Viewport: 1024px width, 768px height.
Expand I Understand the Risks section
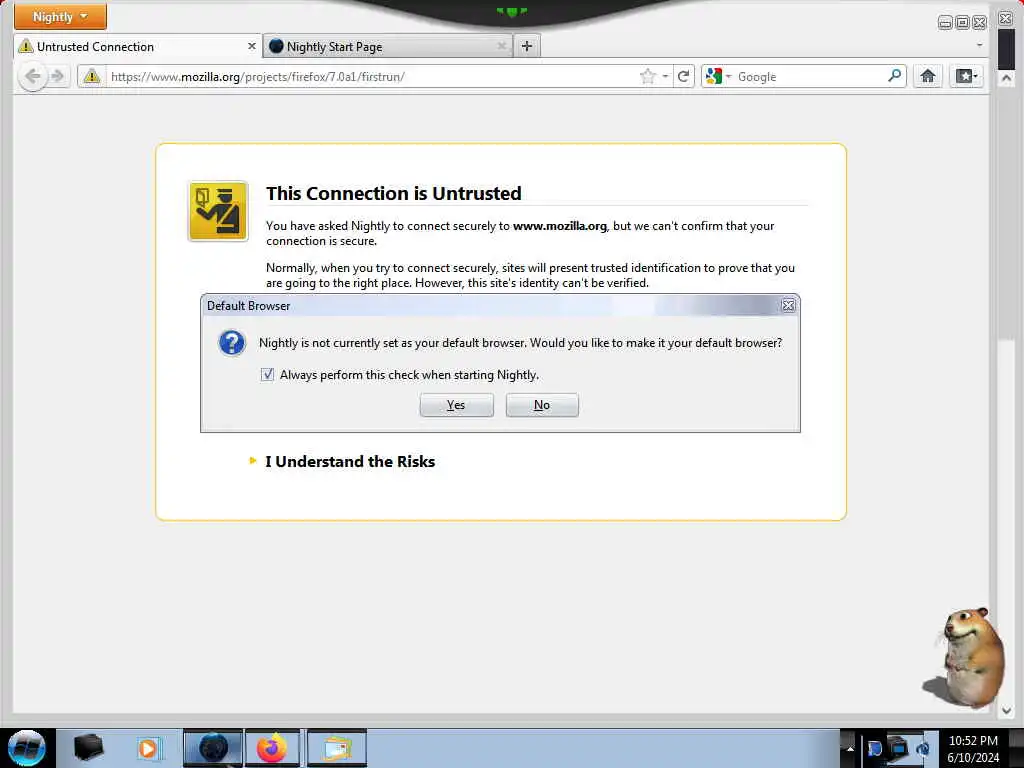350,462
